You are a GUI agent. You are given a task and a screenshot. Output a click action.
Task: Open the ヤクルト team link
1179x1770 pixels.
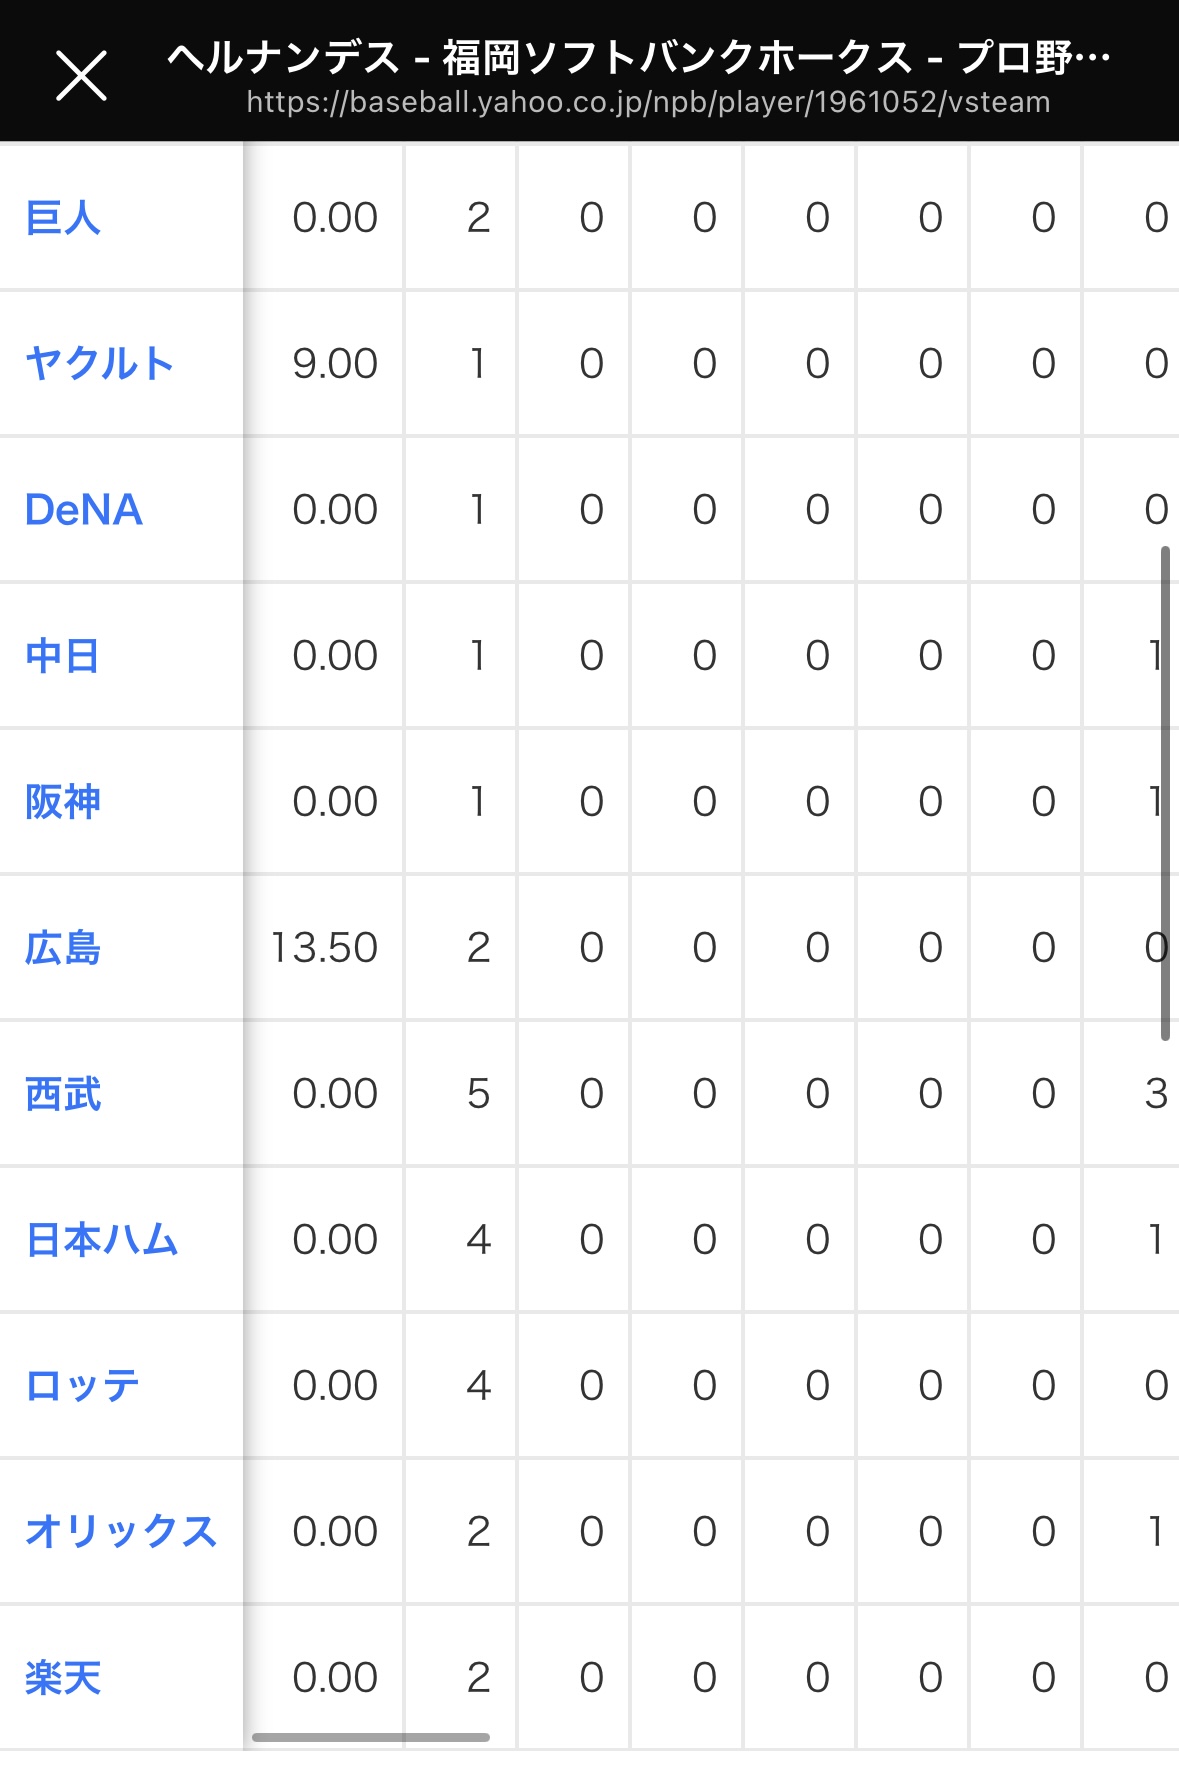(x=99, y=364)
